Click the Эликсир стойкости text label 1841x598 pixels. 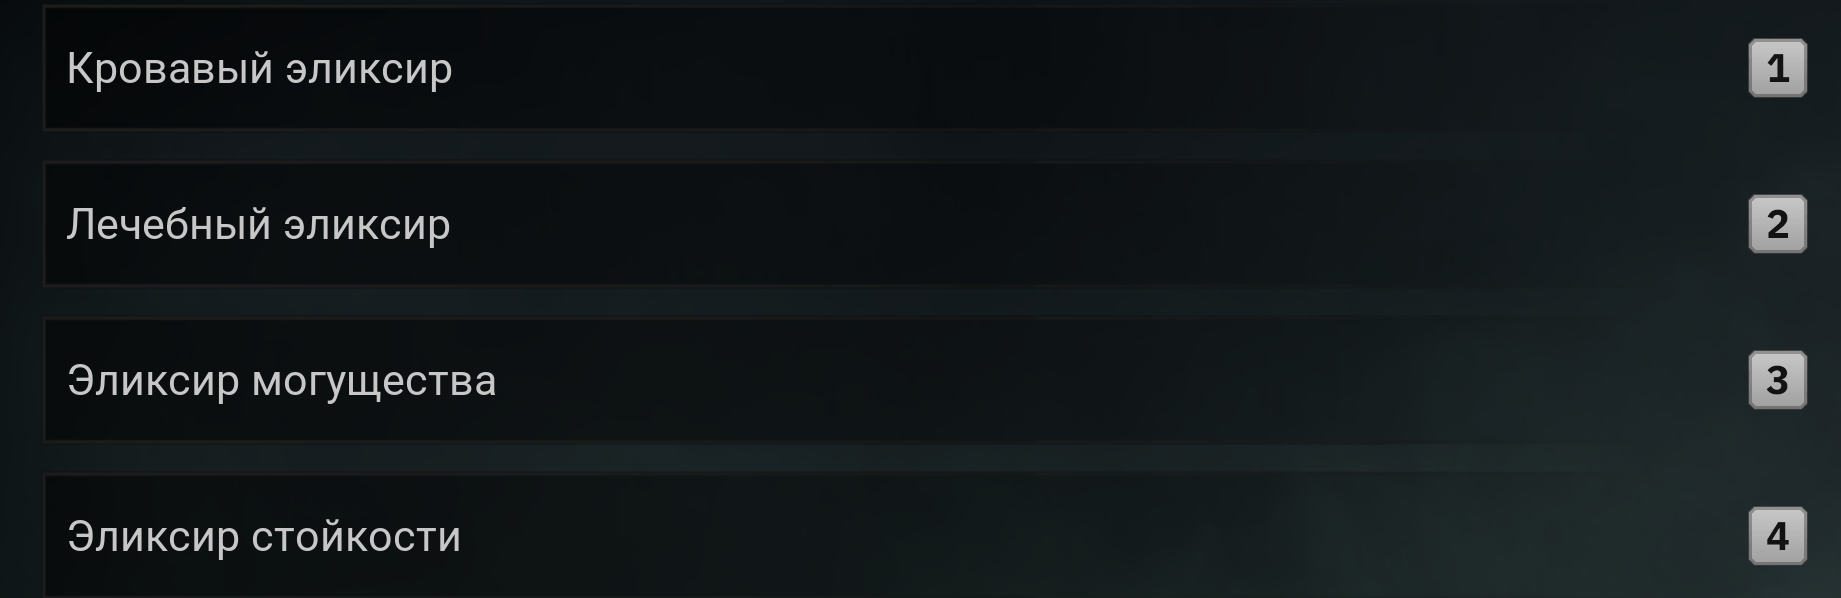click(264, 537)
